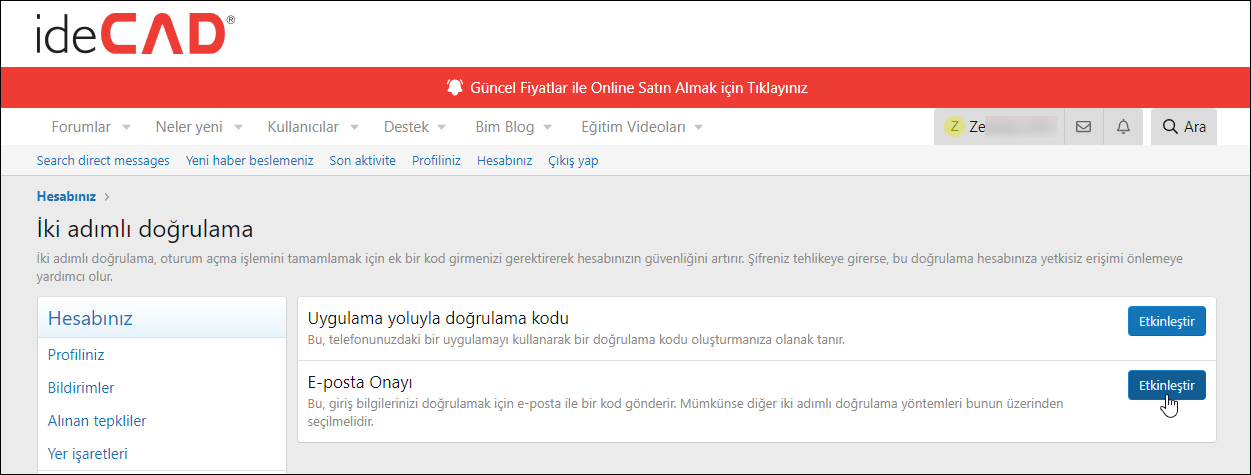Expand the Neler yeni dropdown arrow
The width and height of the screenshot is (1251, 475).
[238, 128]
